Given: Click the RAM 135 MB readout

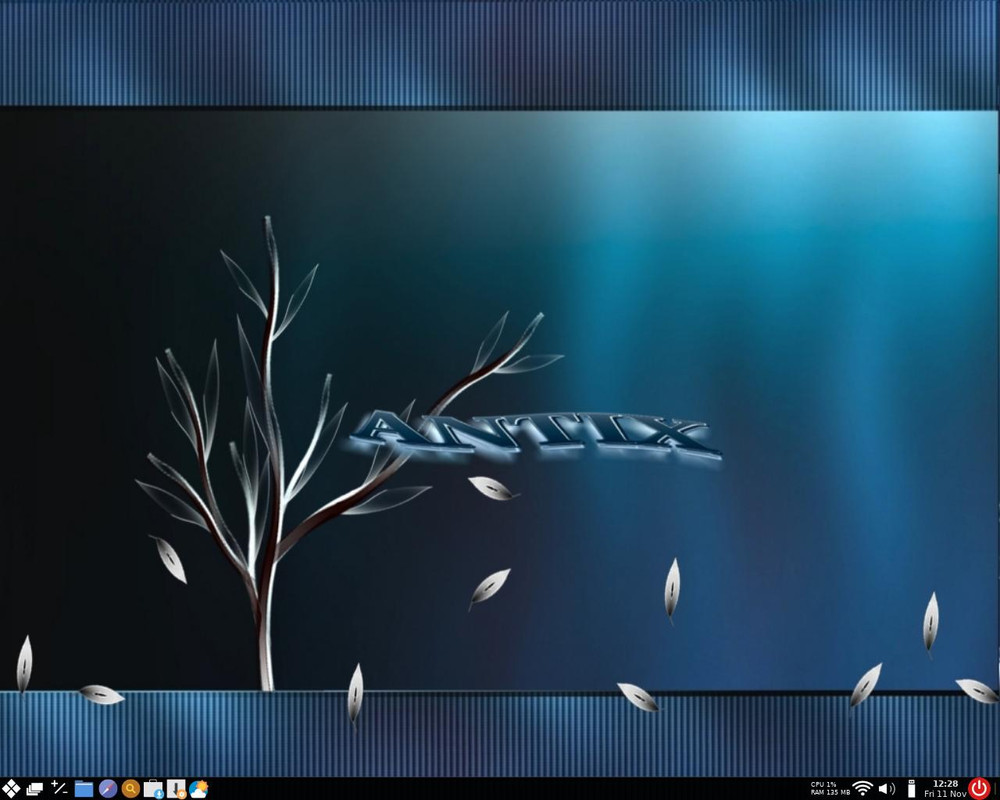Looking at the screenshot, I should coord(830,792).
